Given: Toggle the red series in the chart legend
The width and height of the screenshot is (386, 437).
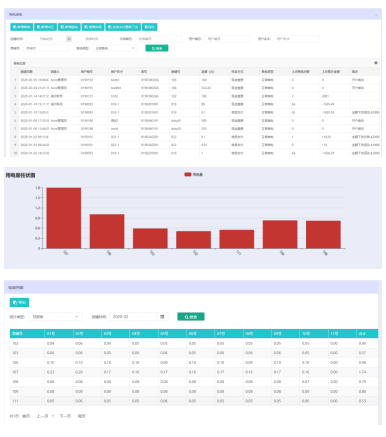Looking at the screenshot, I should tap(193, 174).
